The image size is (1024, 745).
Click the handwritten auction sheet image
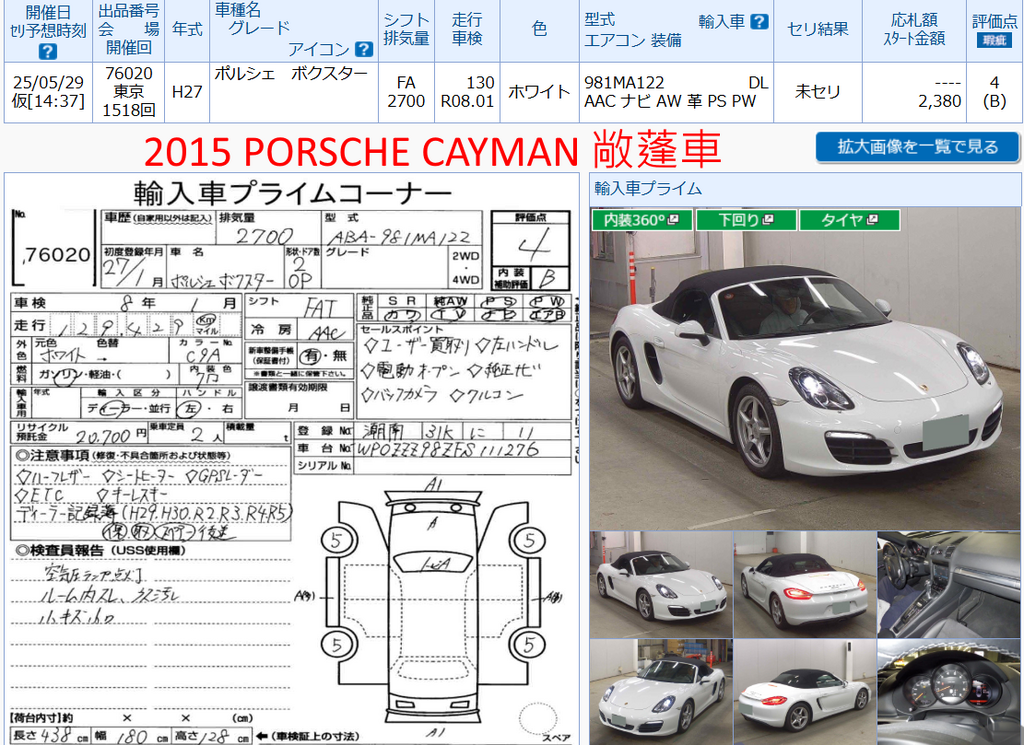(x=292, y=459)
